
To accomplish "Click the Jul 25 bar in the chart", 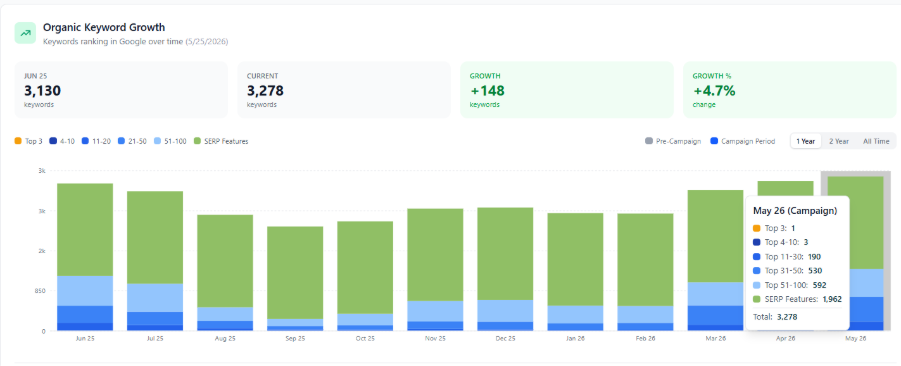I will pos(155,261).
